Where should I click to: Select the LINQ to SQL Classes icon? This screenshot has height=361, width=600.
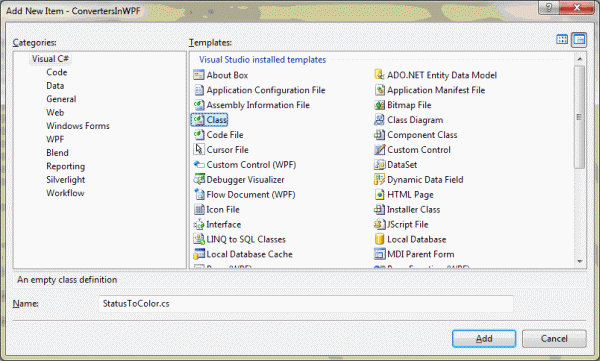[199, 239]
